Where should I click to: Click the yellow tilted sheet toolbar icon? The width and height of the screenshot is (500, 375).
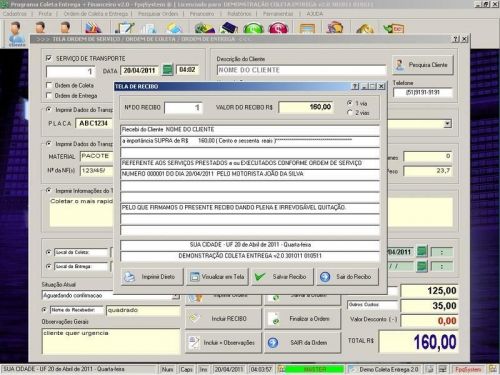175,28
